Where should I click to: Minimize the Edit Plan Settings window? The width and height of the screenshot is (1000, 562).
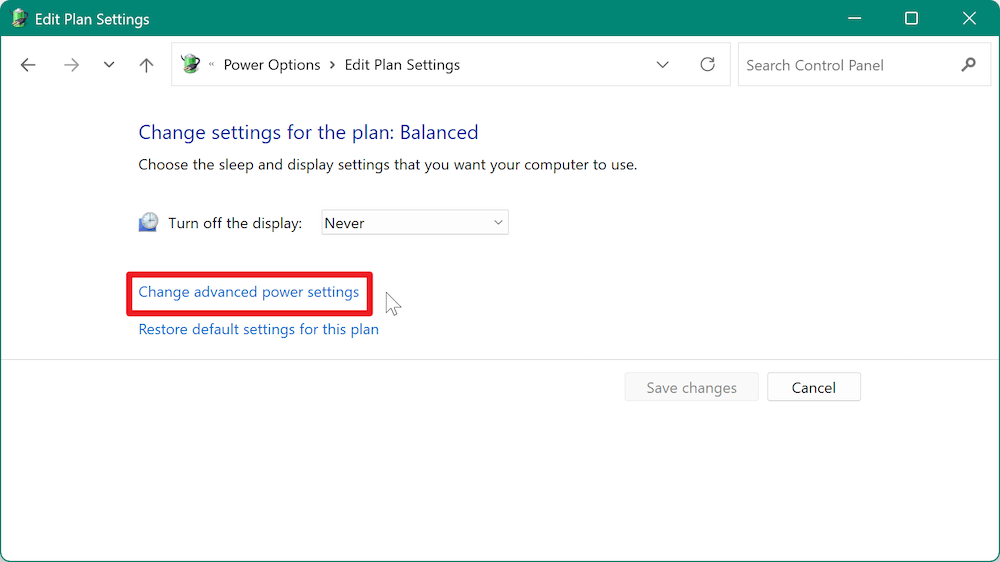855,18
